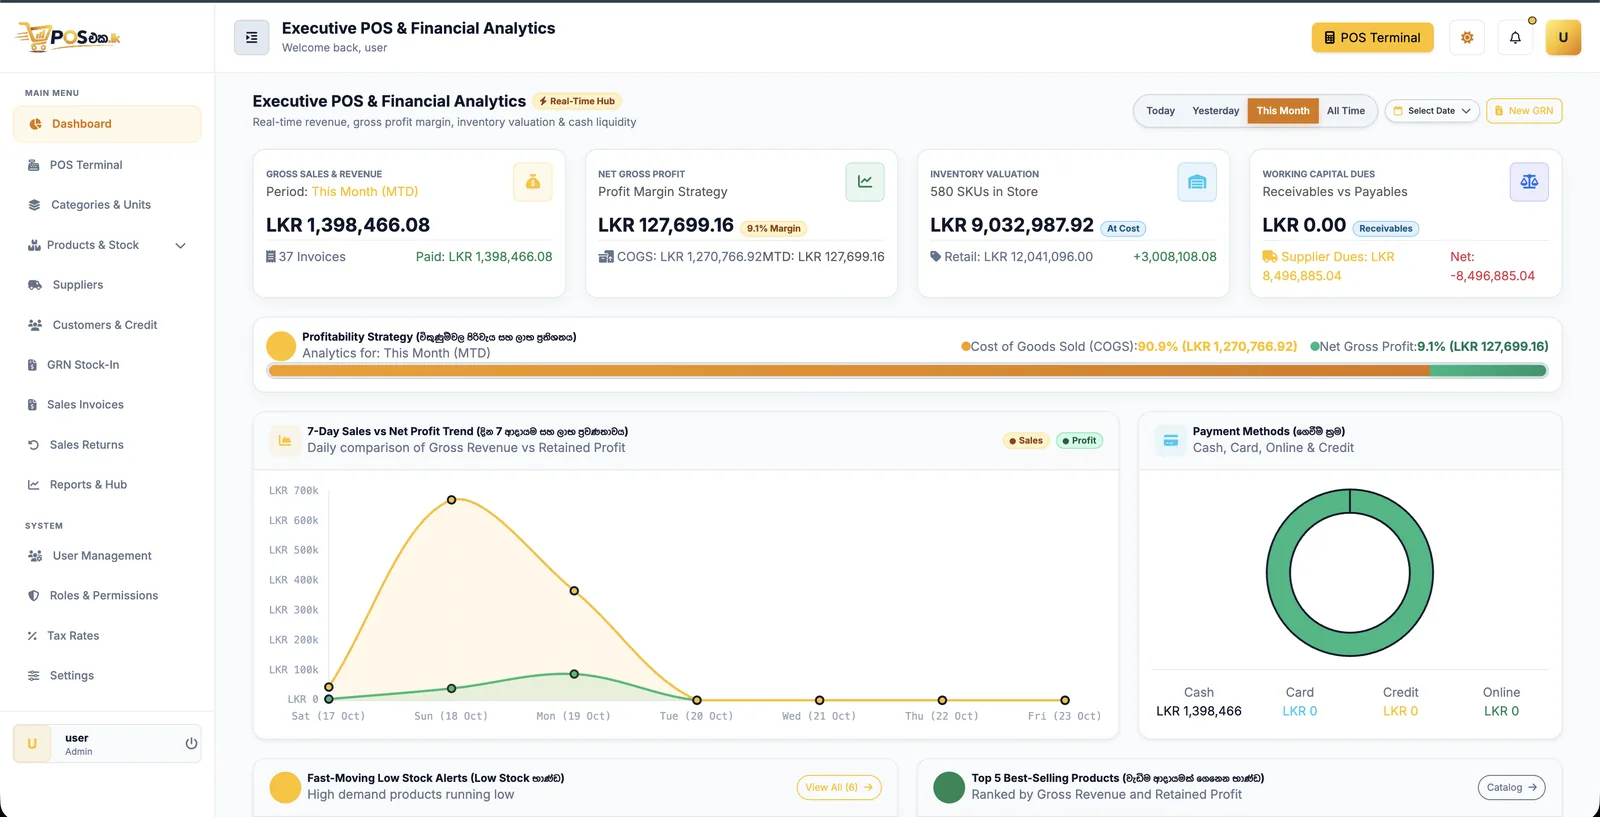
Task: Select the Yesterday period tab
Action: 1215,111
